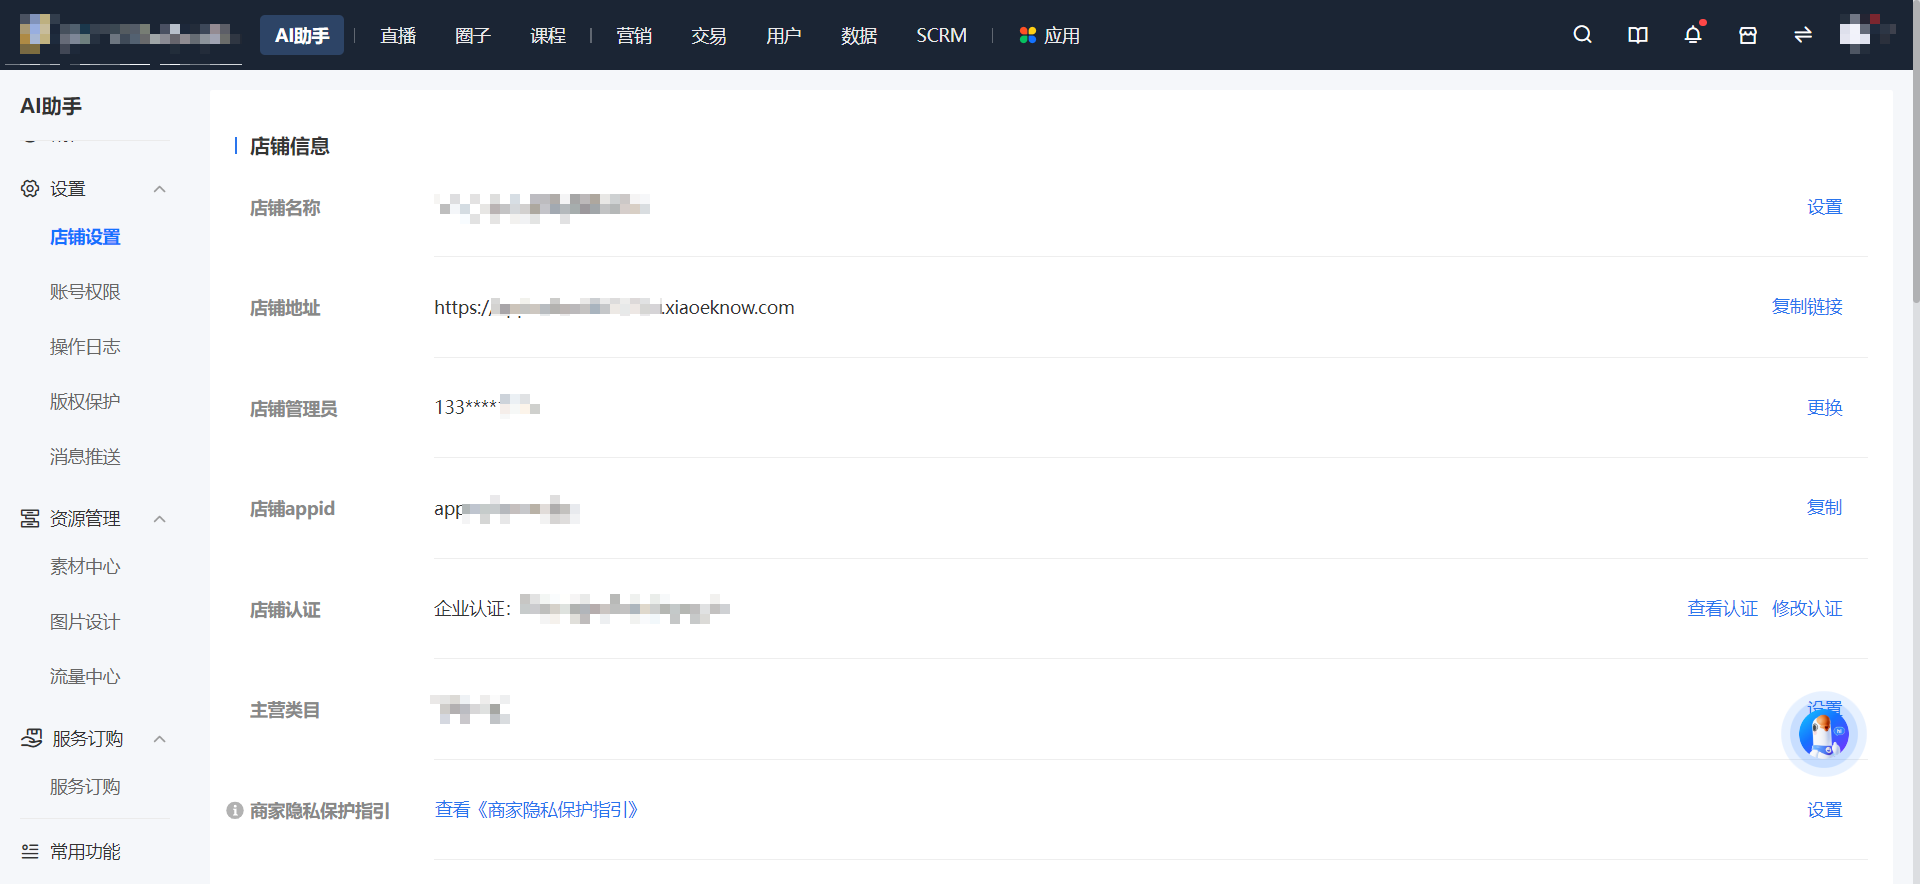Image resolution: width=1920 pixels, height=884 pixels.
Task: Open the SCRM top menu
Action: tap(941, 35)
